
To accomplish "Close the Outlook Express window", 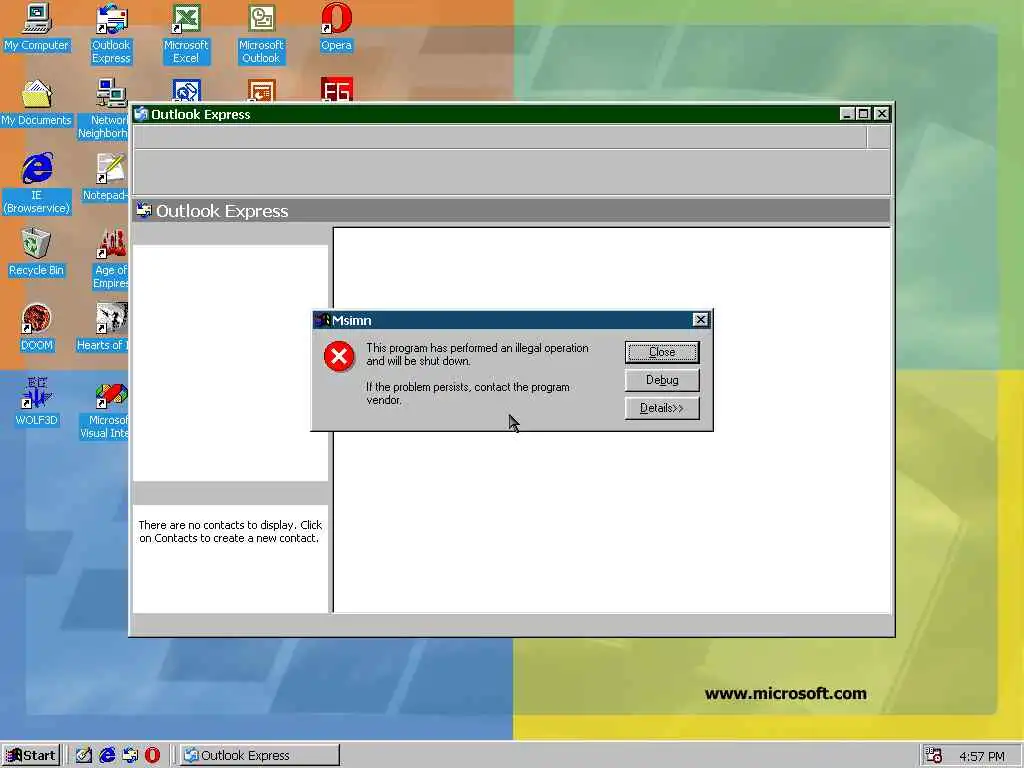I will (x=882, y=114).
